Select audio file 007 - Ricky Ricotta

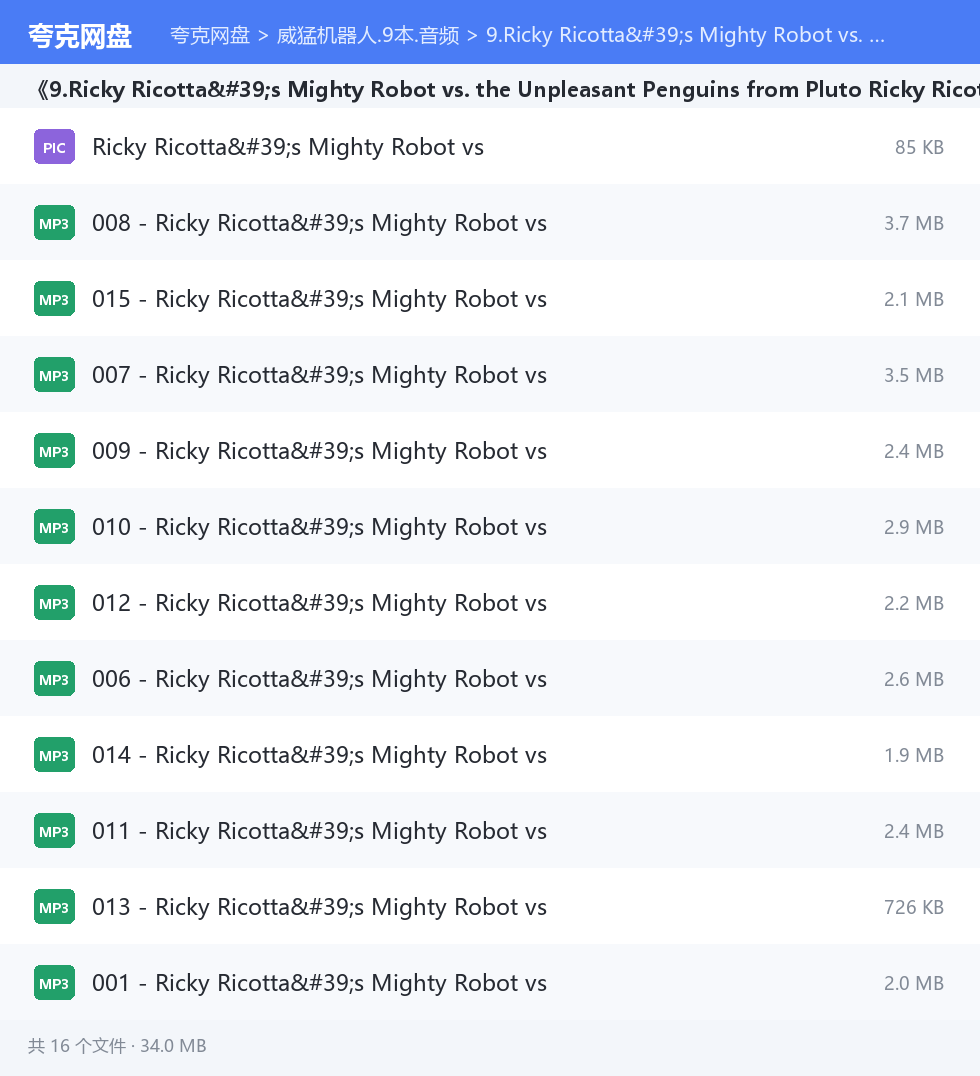click(x=319, y=375)
